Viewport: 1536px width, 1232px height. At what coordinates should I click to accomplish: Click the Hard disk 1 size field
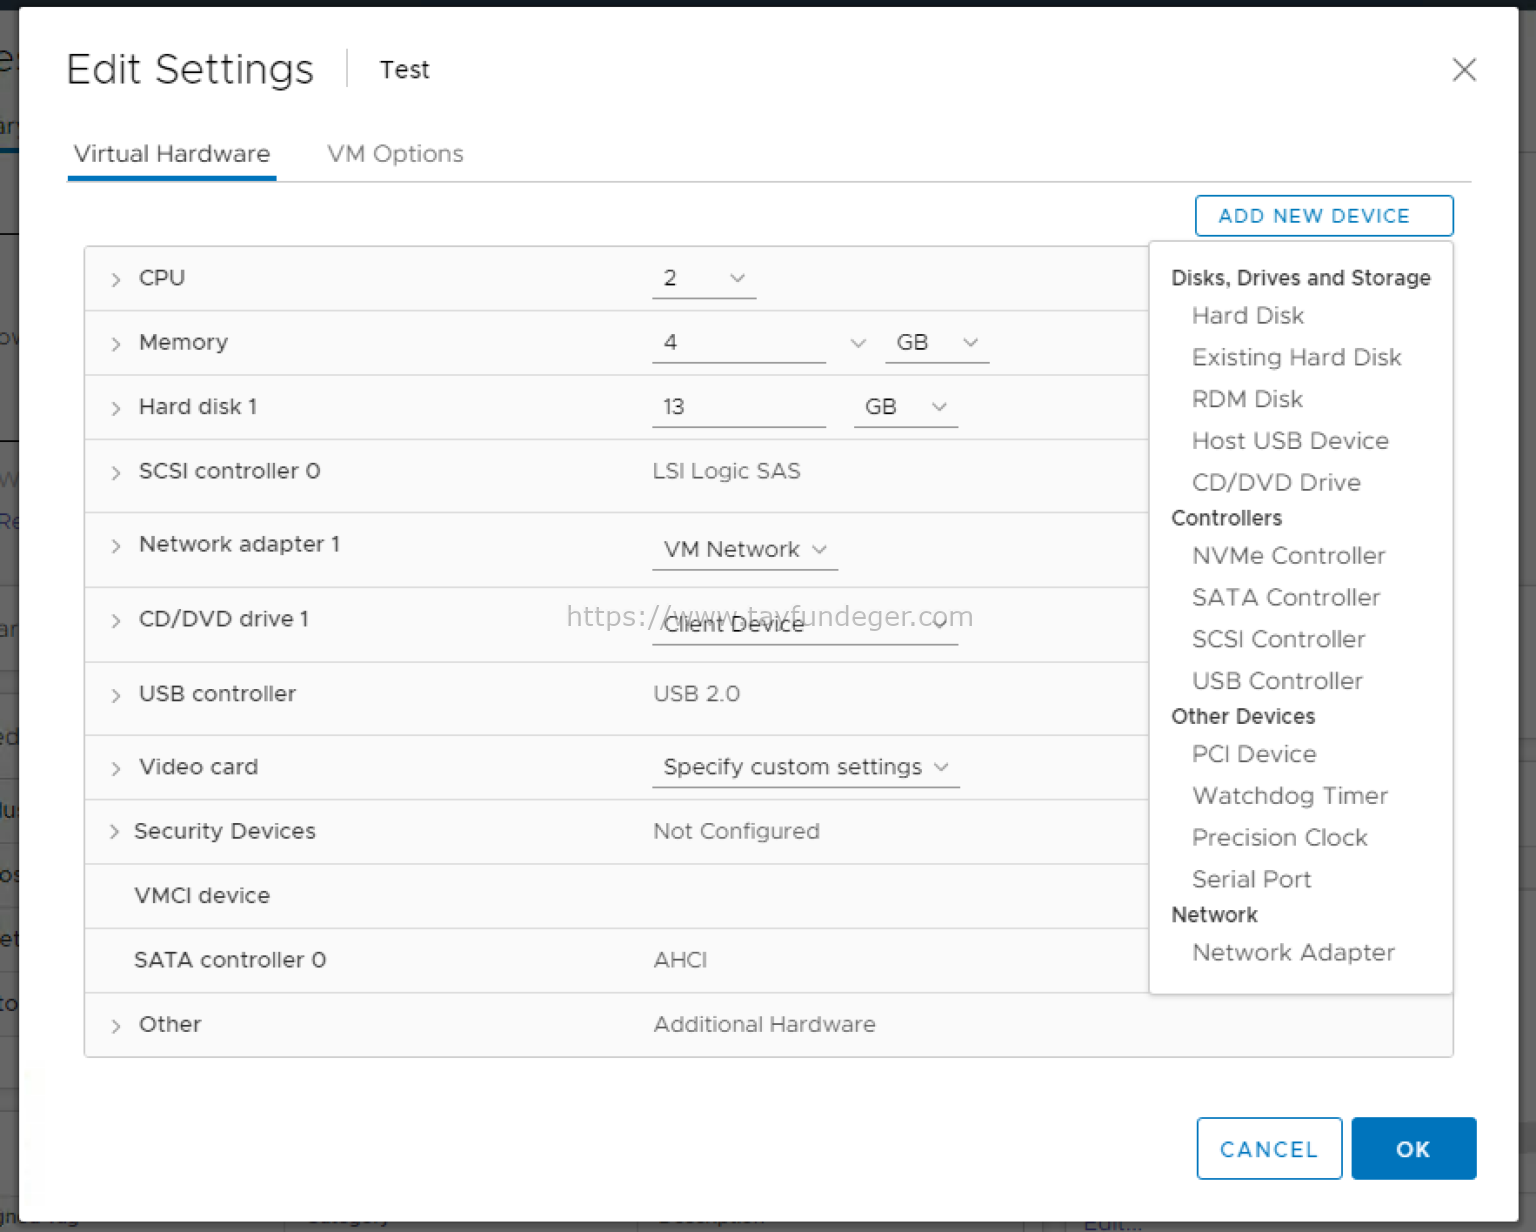click(x=739, y=407)
